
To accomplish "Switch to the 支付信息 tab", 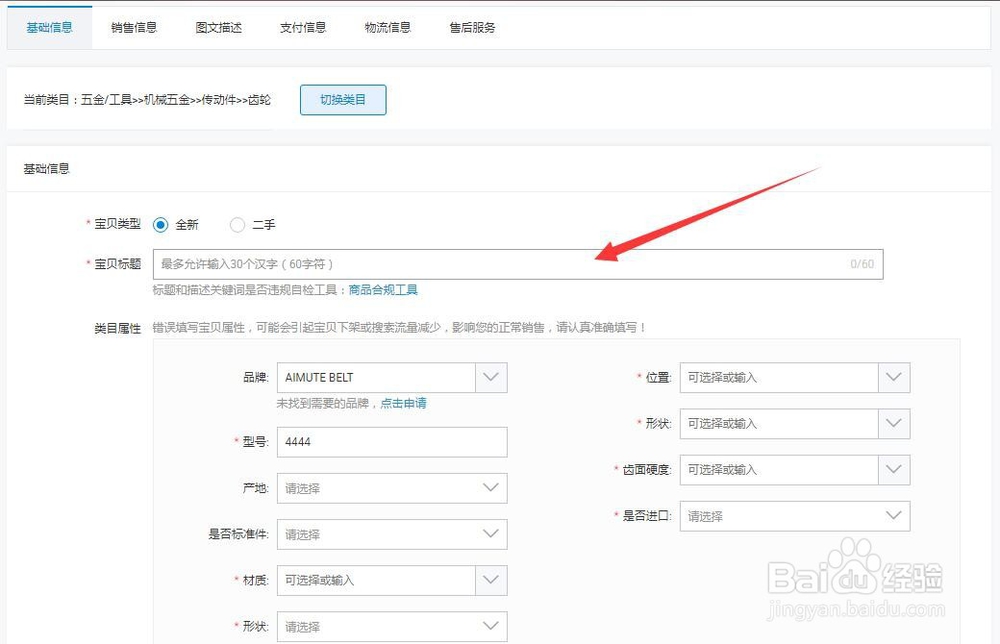I will click(302, 28).
